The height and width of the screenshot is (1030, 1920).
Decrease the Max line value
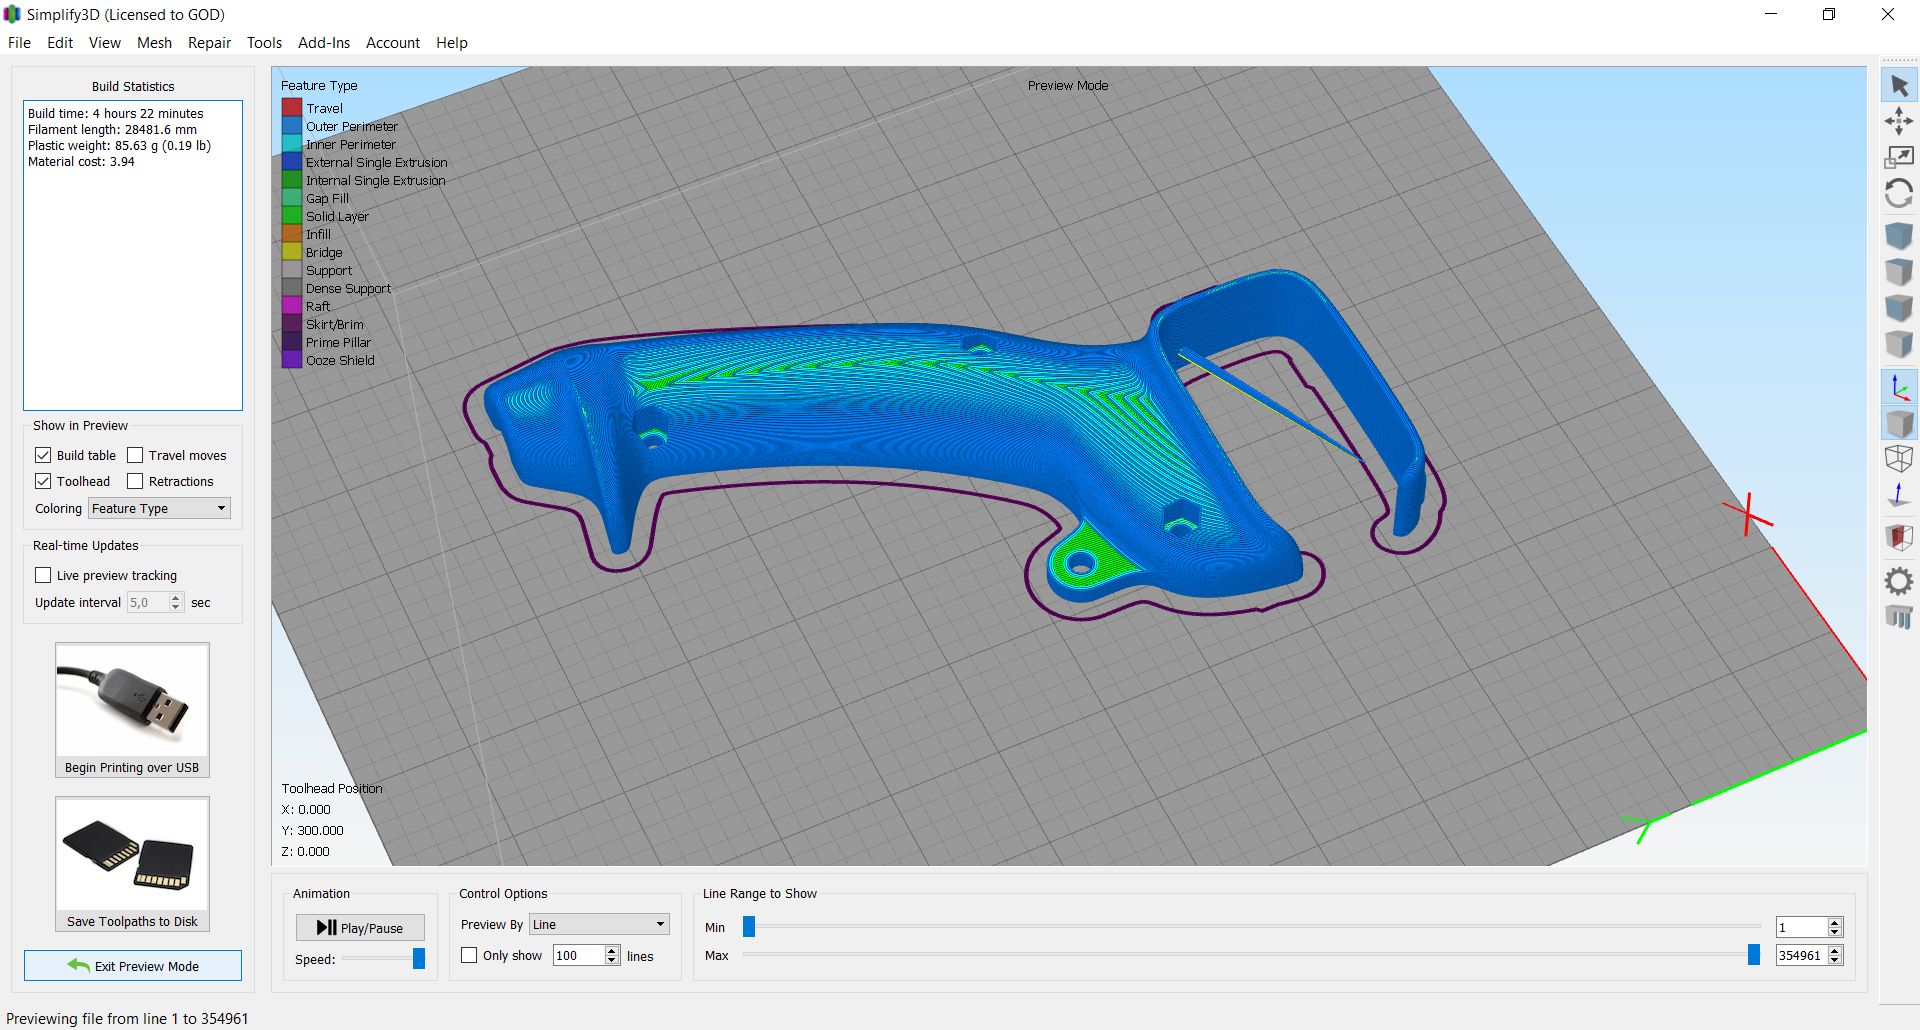click(1834, 960)
